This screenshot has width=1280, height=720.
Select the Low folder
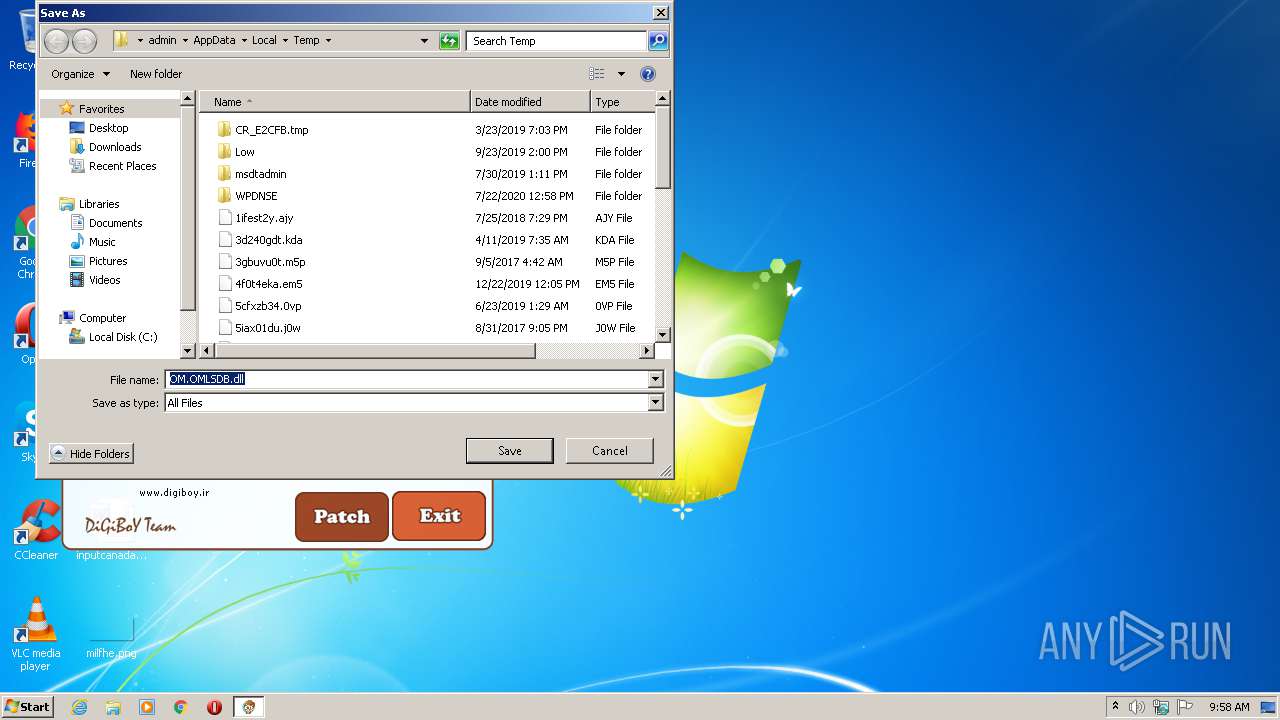coord(244,152)
